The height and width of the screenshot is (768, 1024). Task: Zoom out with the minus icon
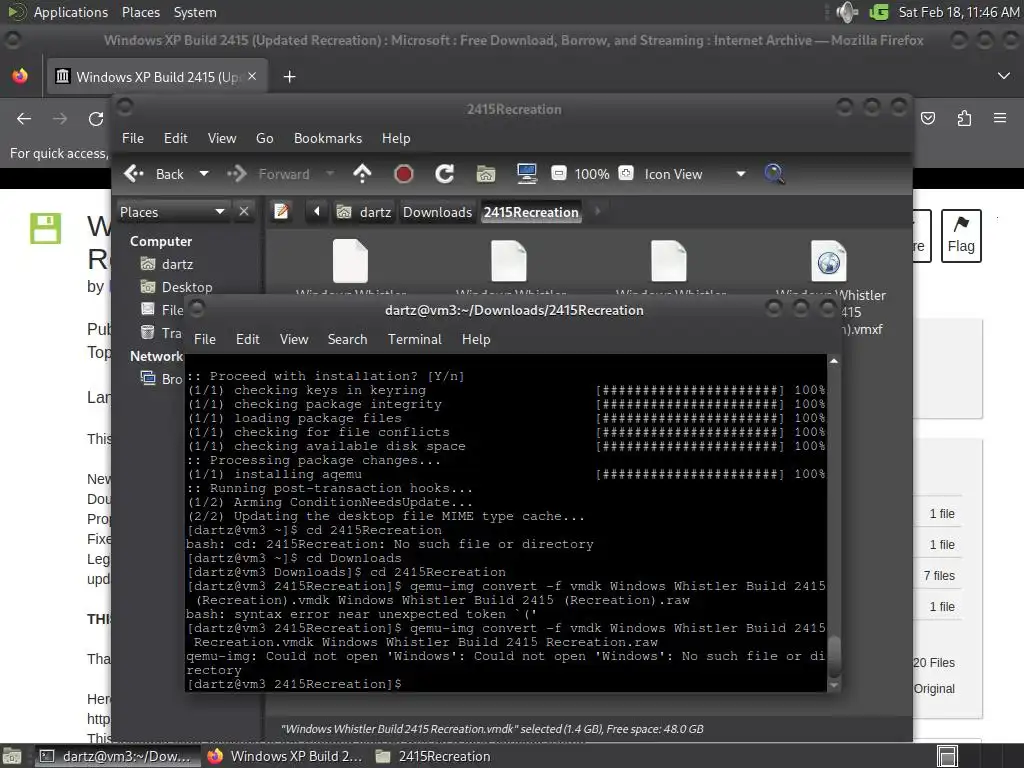[559, 174]
